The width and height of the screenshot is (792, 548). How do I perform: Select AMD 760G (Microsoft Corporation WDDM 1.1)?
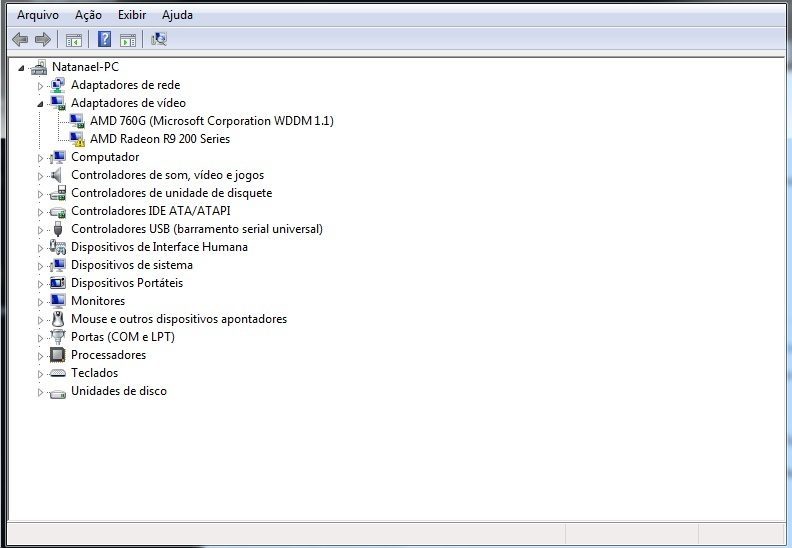point(212,121)
